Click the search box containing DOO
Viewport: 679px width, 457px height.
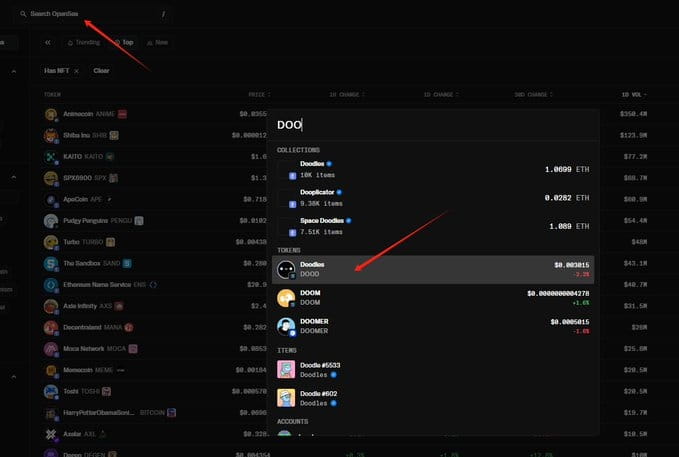click(433, 125)
